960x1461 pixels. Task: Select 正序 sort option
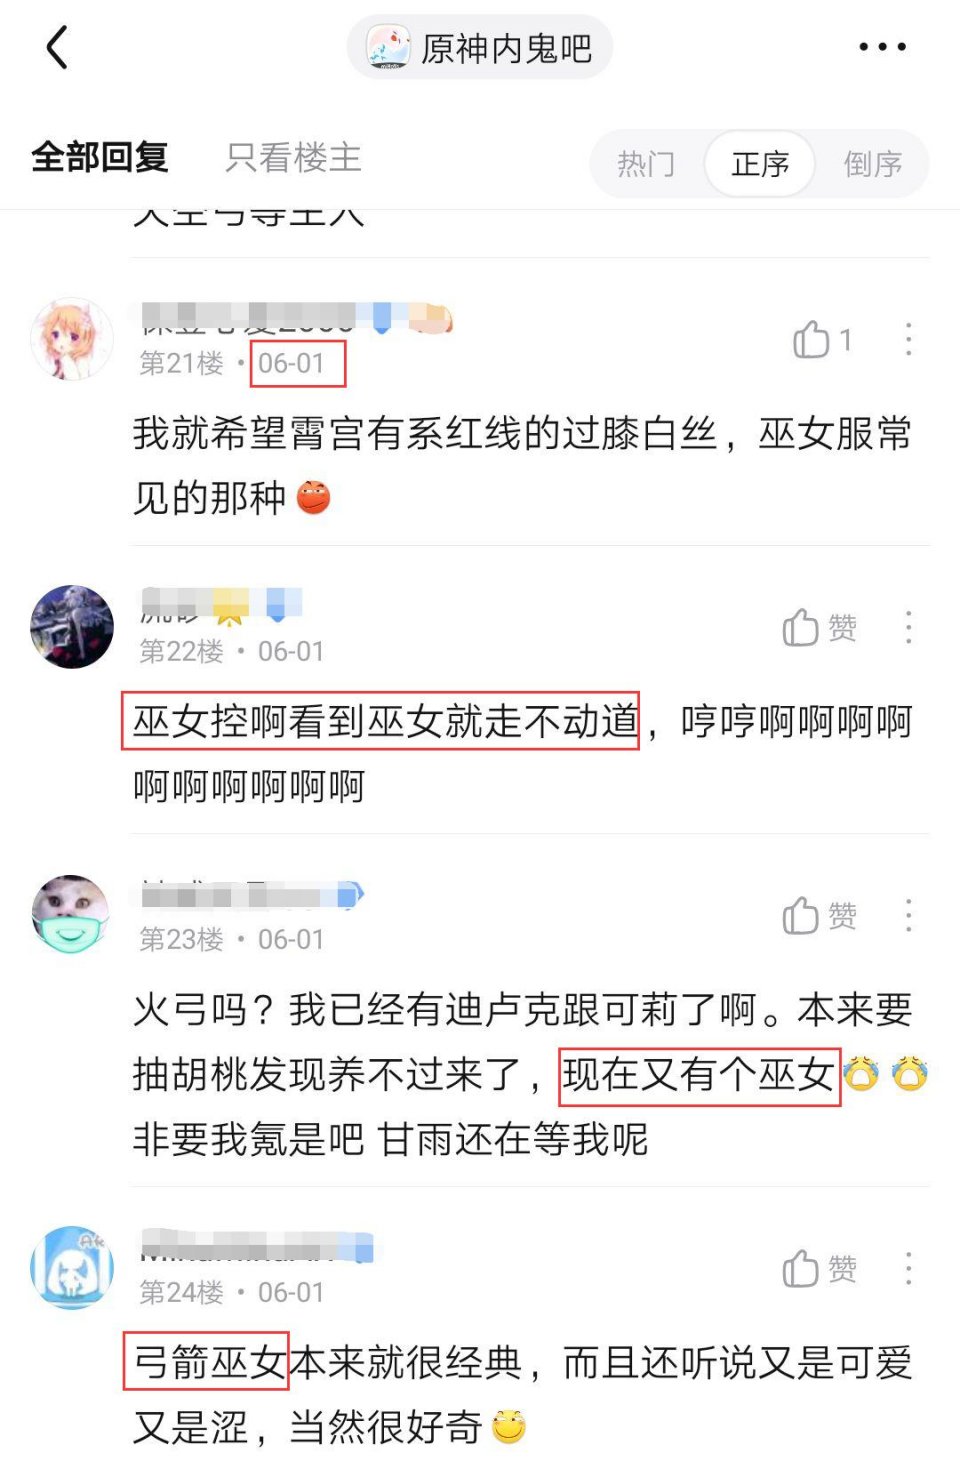click(760, 164)
